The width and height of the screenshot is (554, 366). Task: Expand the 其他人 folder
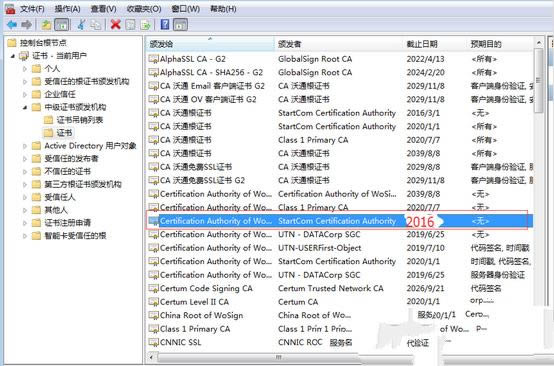(x=25, y=210)
